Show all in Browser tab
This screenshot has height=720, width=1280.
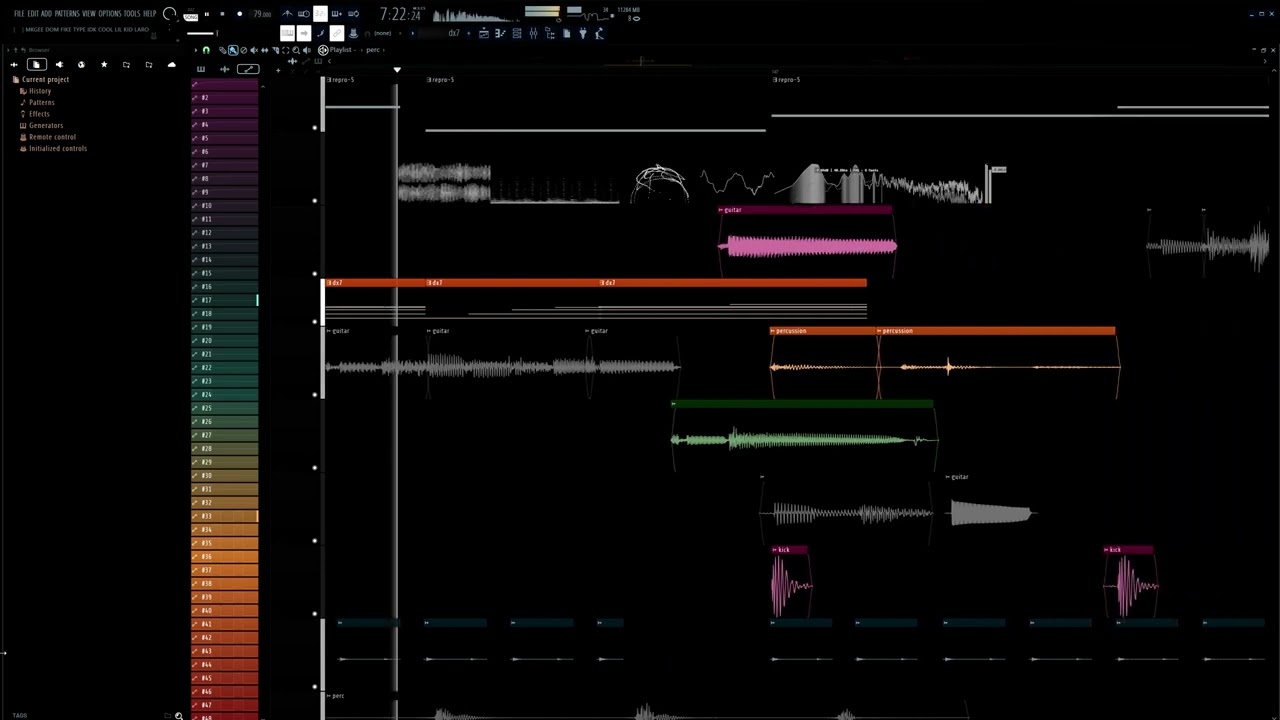tap(14, 64)
